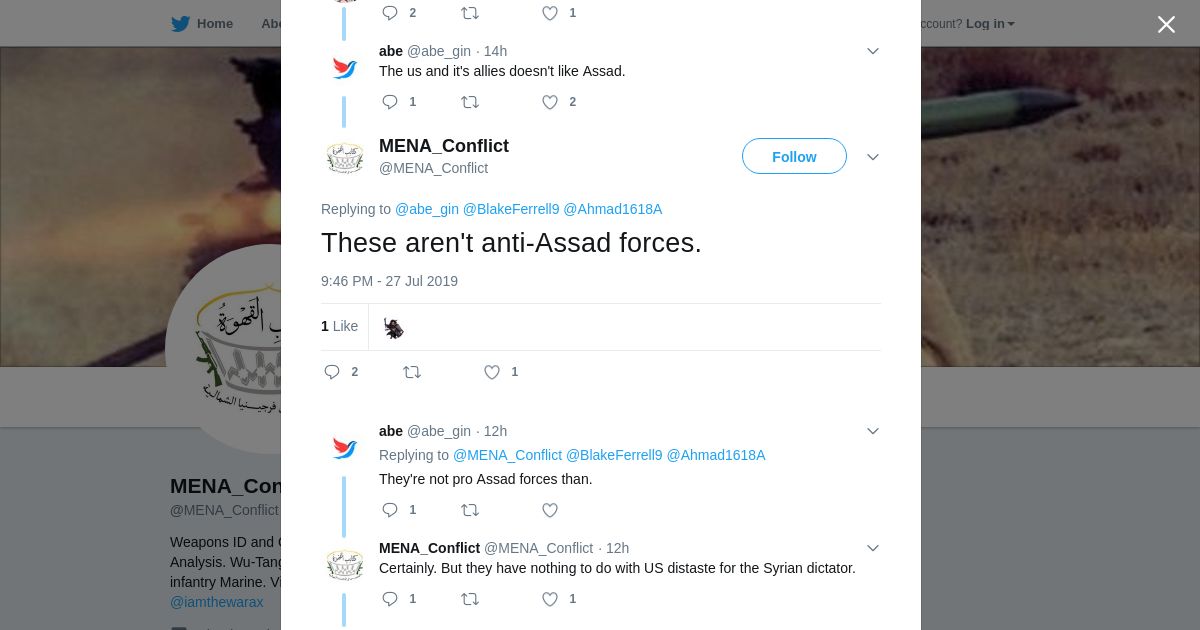Image resolution: width=1200 pixels, height=630 pixels.
Task: Go to Home in top navigation
Action: click(214, 24)
